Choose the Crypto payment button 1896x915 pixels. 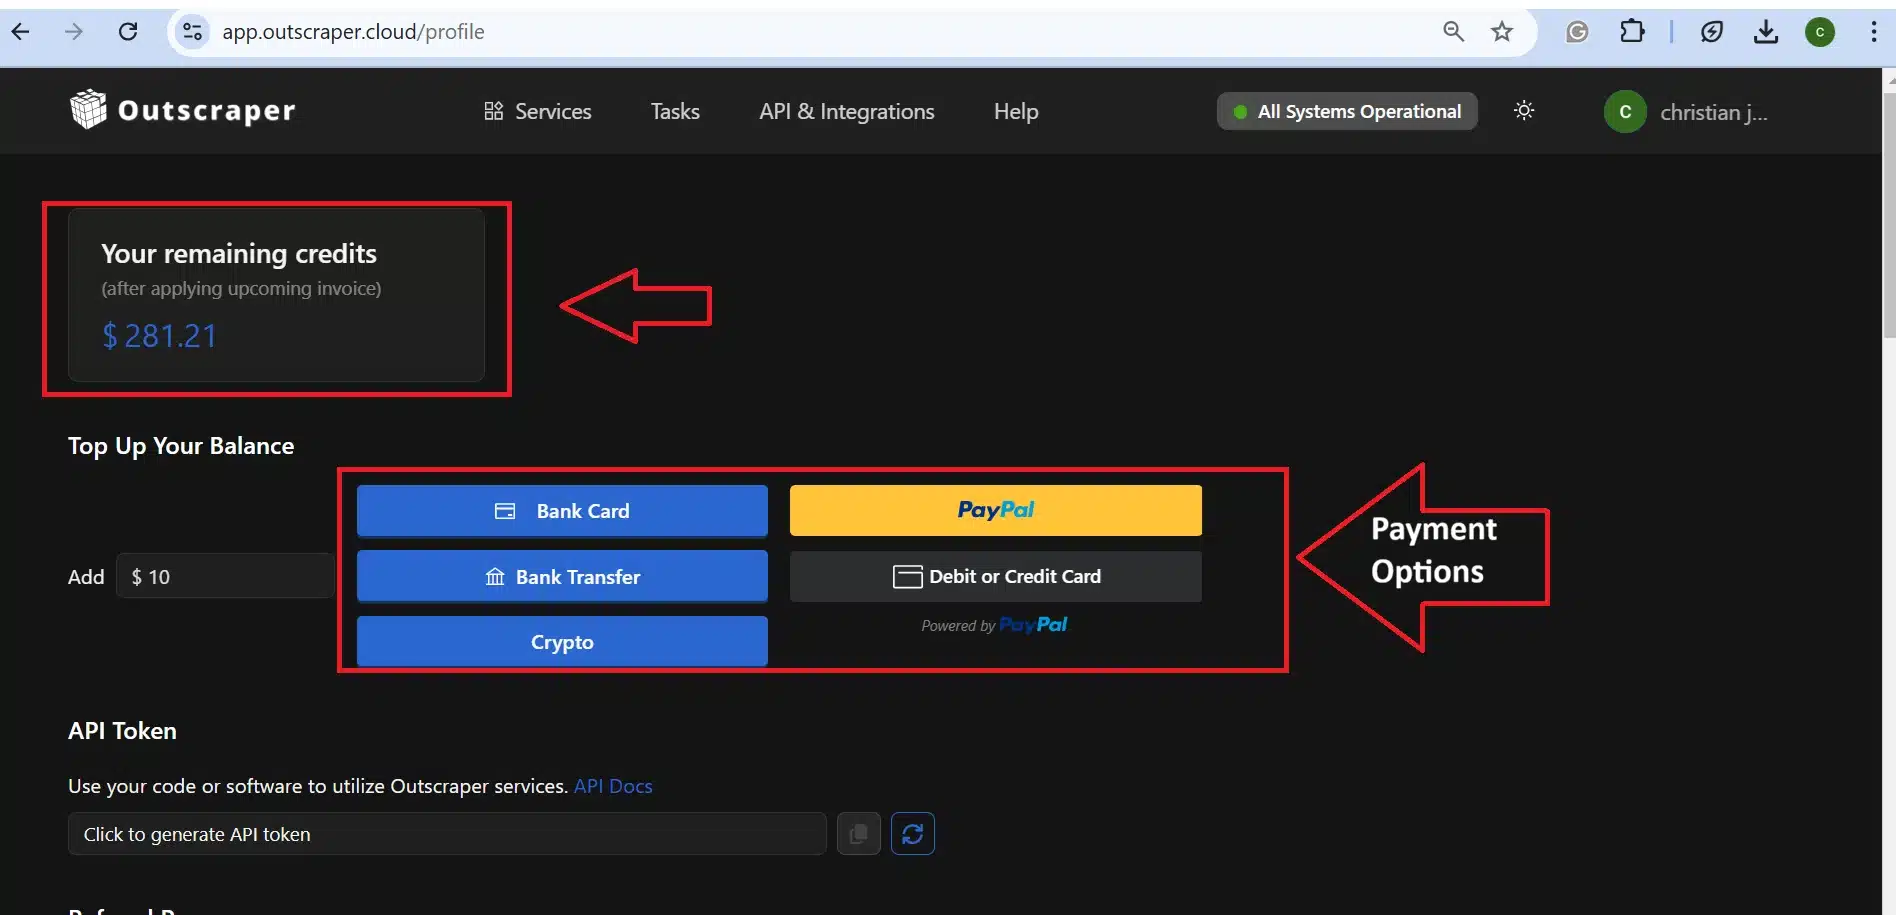pos(562,642)
